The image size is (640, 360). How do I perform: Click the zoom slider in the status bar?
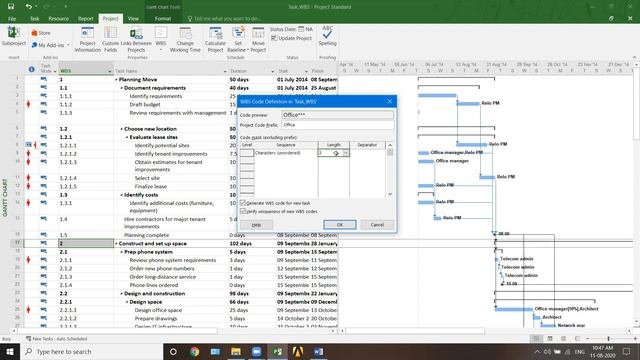608,339
